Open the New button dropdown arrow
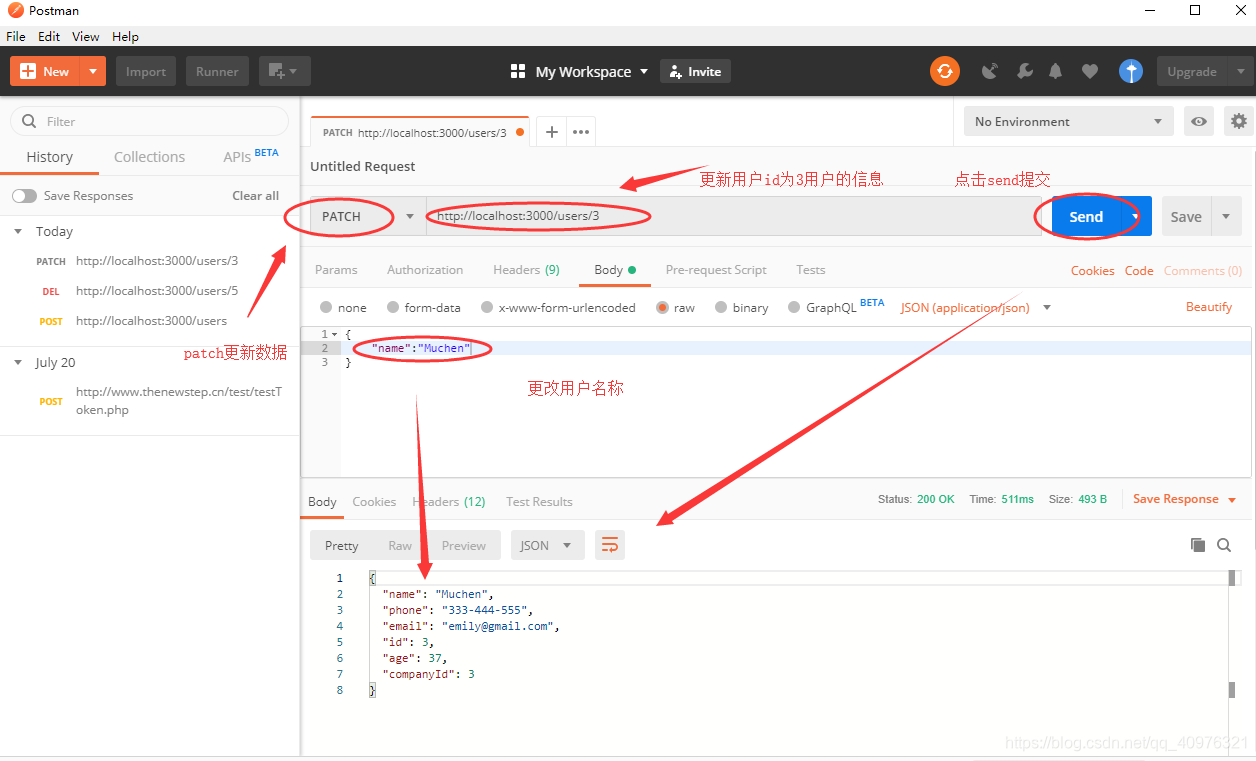Screen dimensions: 1256x761 (93, 71)
